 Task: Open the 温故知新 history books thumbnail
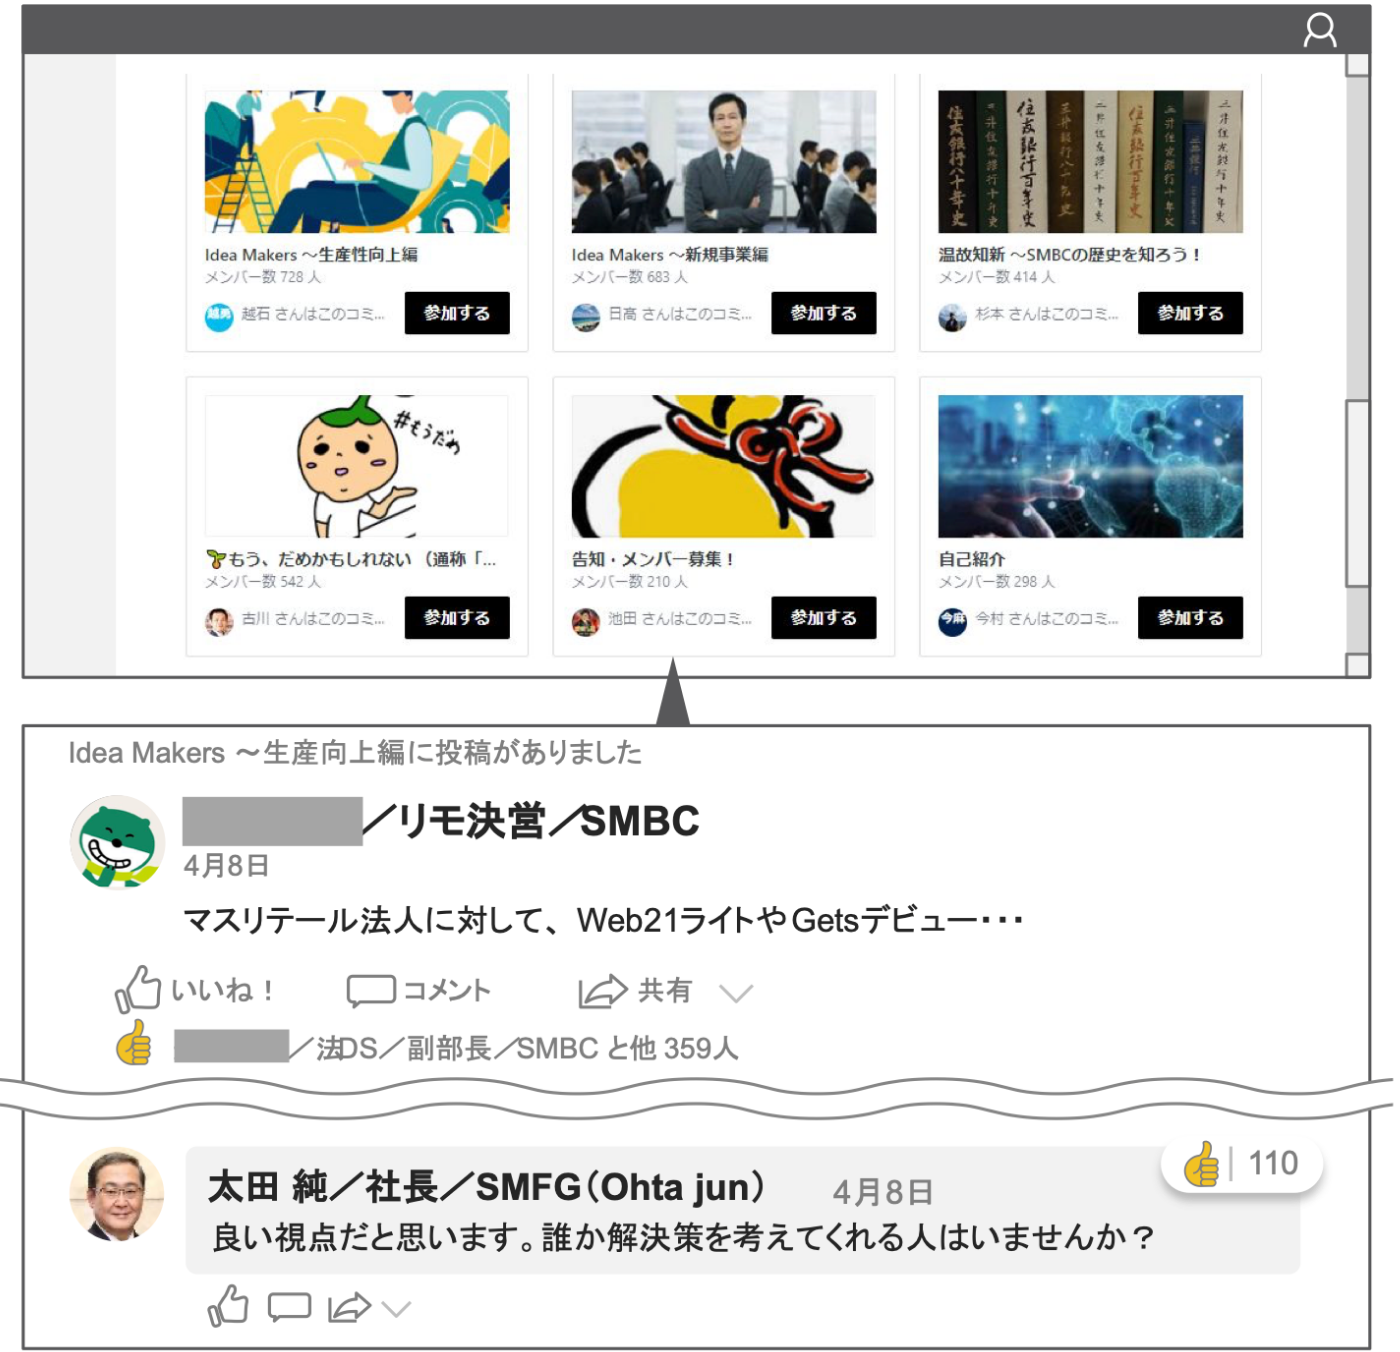1090,162
